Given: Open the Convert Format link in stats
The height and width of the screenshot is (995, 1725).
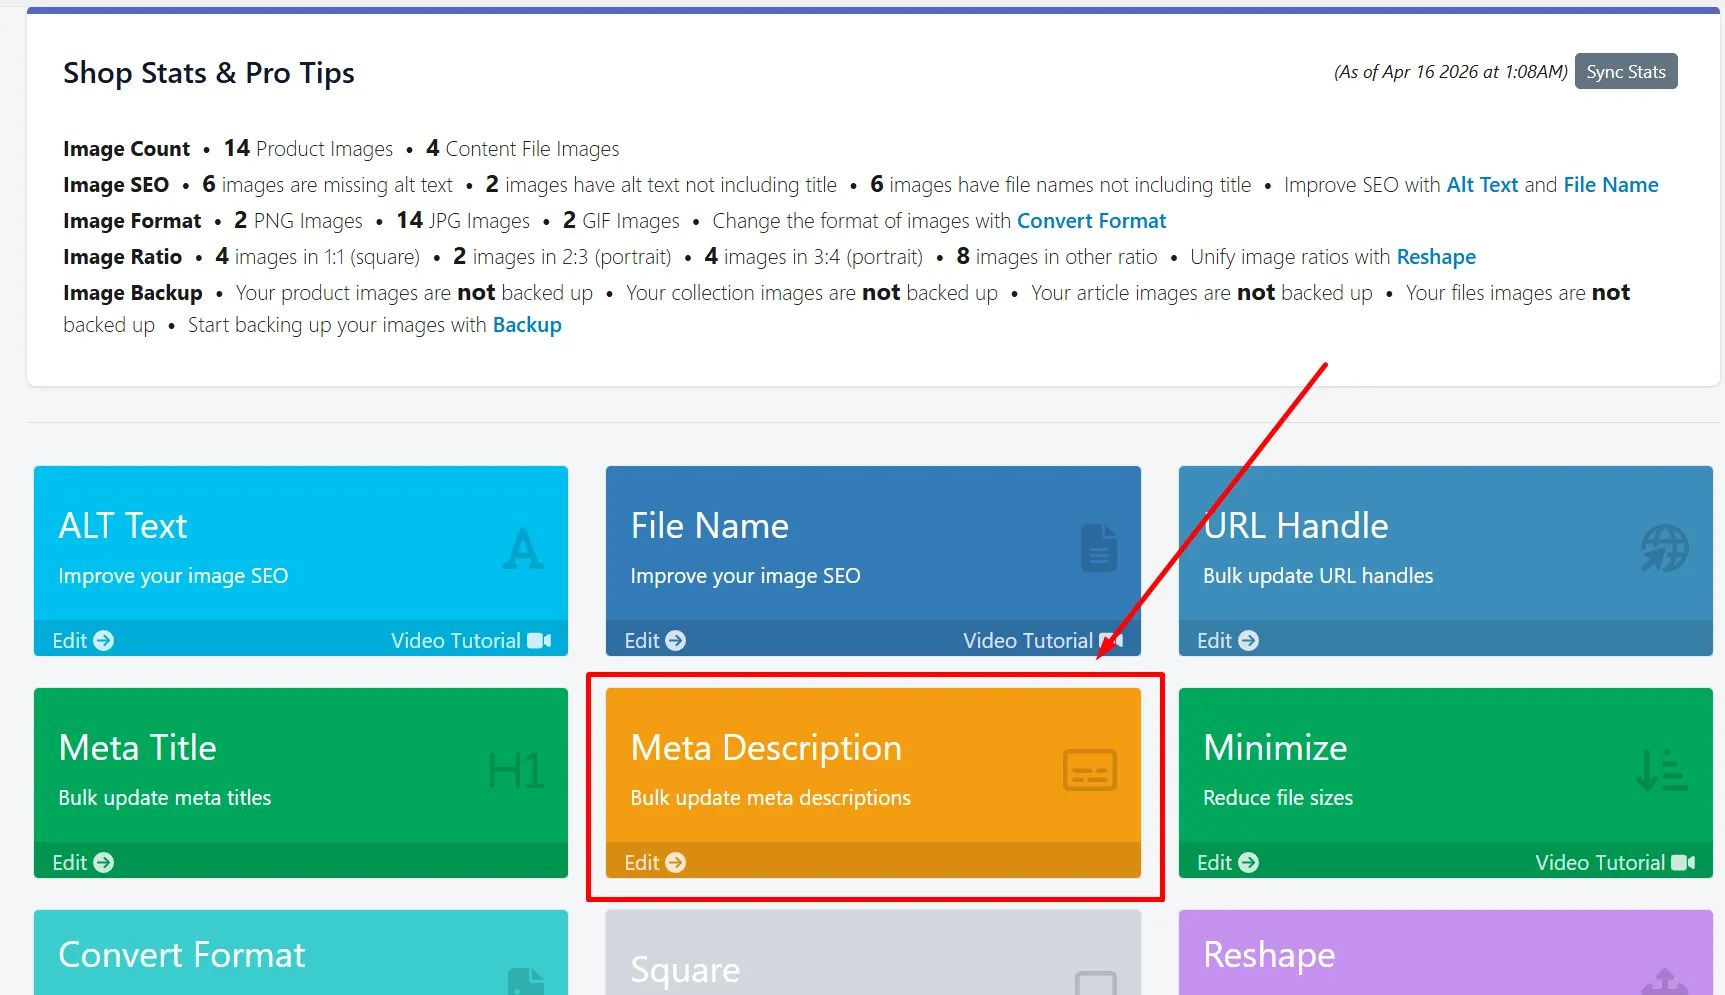Looking at the screenshot, I should coord(1091,221).
